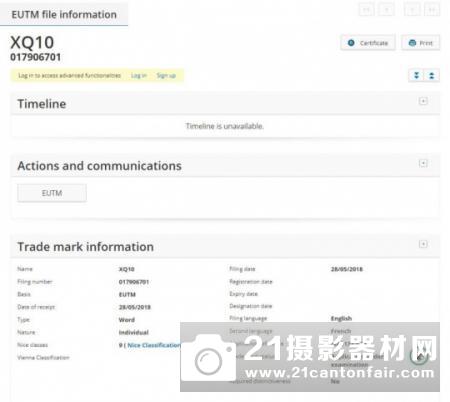450x402 pixels.
Task: Go to first record navigation button
Action: click(366, 10)
